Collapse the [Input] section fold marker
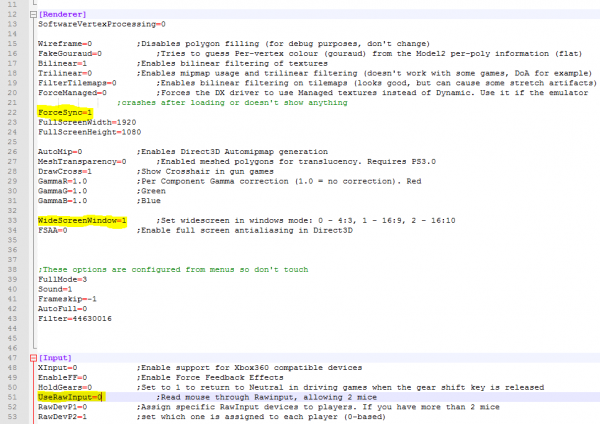The image size is (600, 424). tap(31, 356)
